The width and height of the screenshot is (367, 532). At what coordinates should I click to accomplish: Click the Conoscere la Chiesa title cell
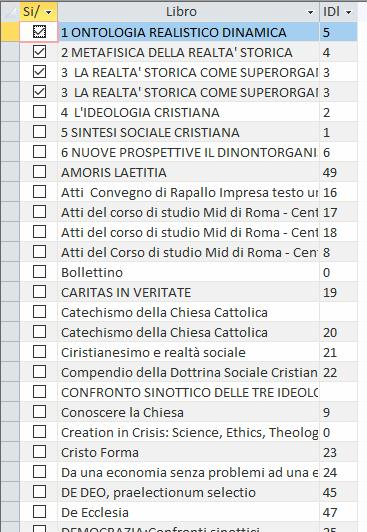click(189, 412)
